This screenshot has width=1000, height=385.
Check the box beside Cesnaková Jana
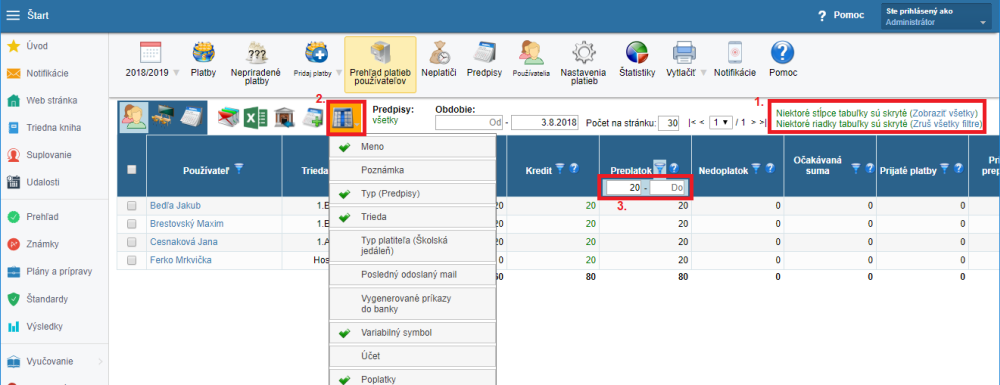pos(132,242)
